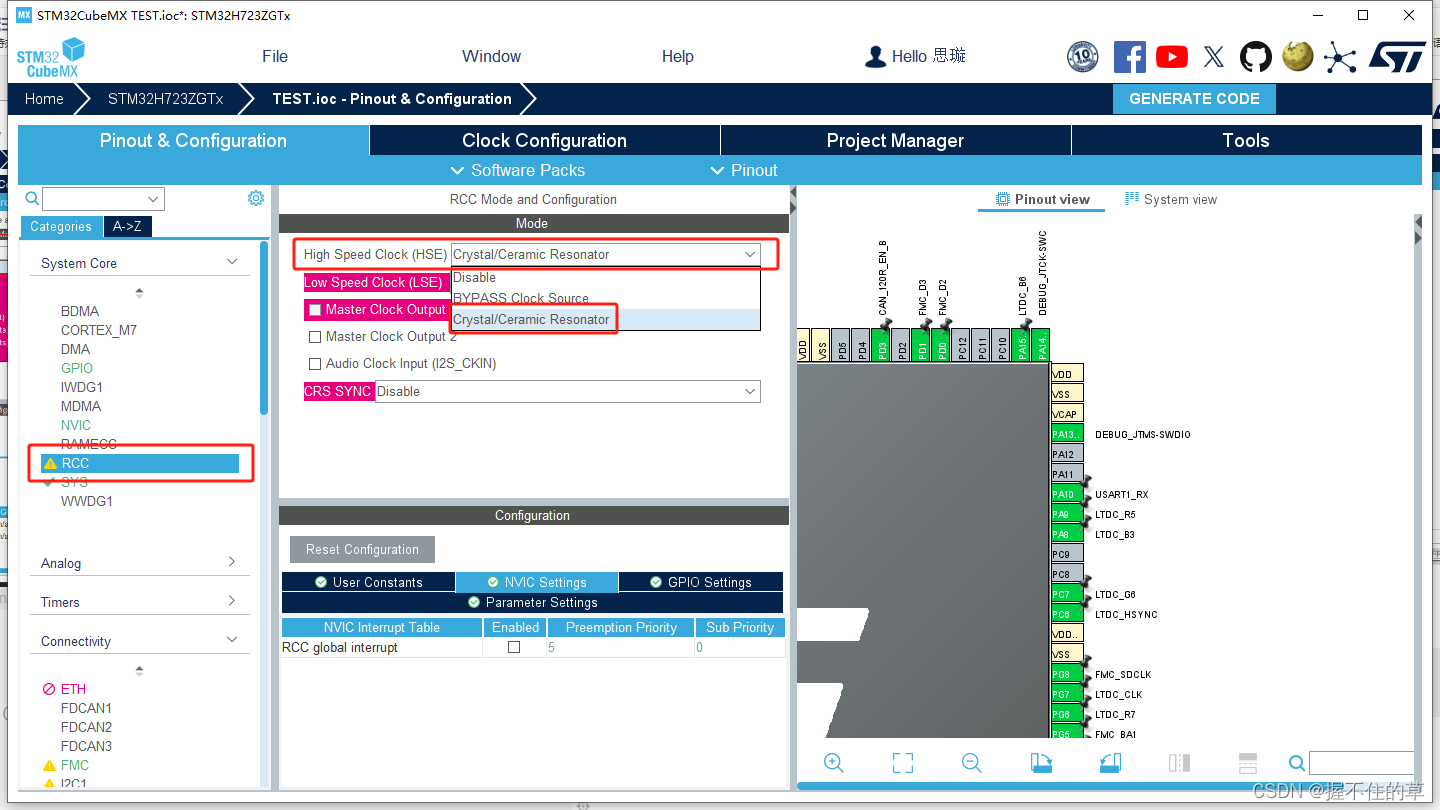This screenshot has height=810, width=1440.
Task: Click the Reset Configuration button
Action: 362,549
